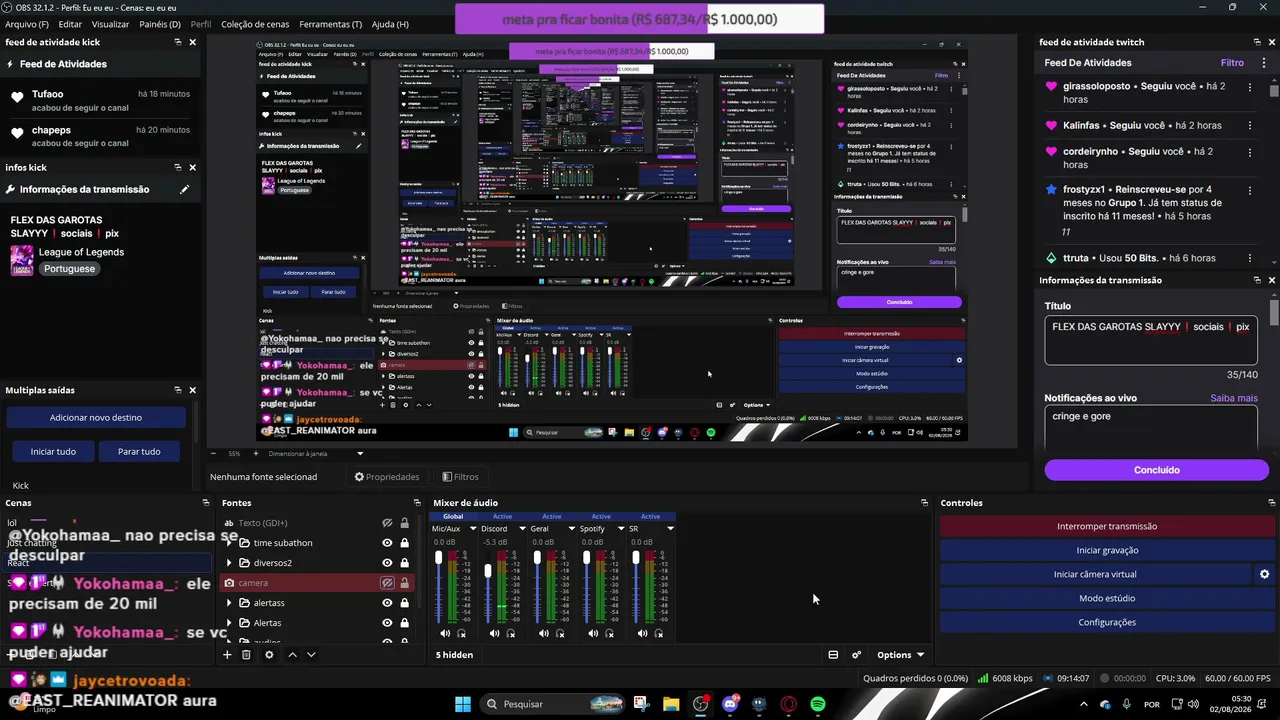Adjust the Spotify volume fader

pyautogui.click(x=586, y=558)
